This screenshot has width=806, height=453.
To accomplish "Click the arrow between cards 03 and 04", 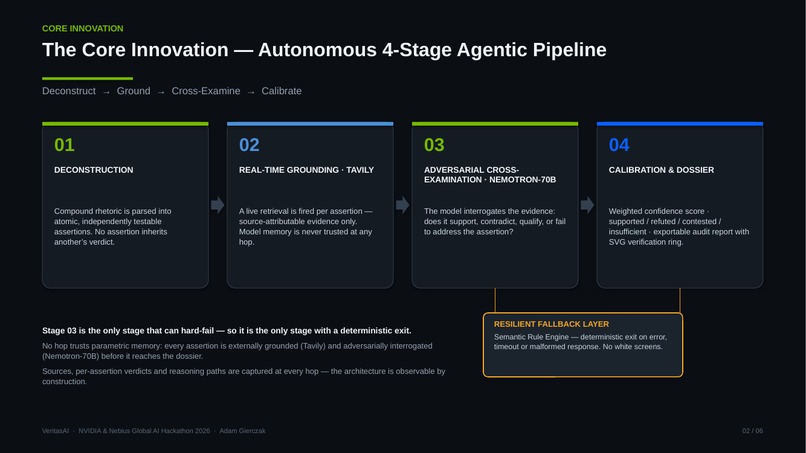I will (588, 205).
